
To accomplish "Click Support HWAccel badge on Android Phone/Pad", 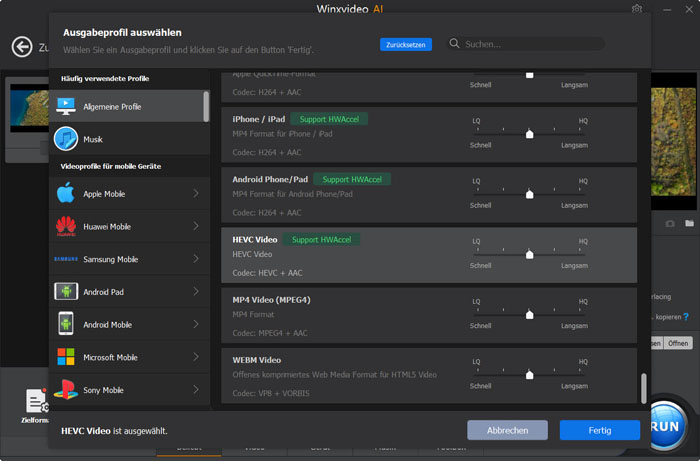I will [x=352, y=179].
